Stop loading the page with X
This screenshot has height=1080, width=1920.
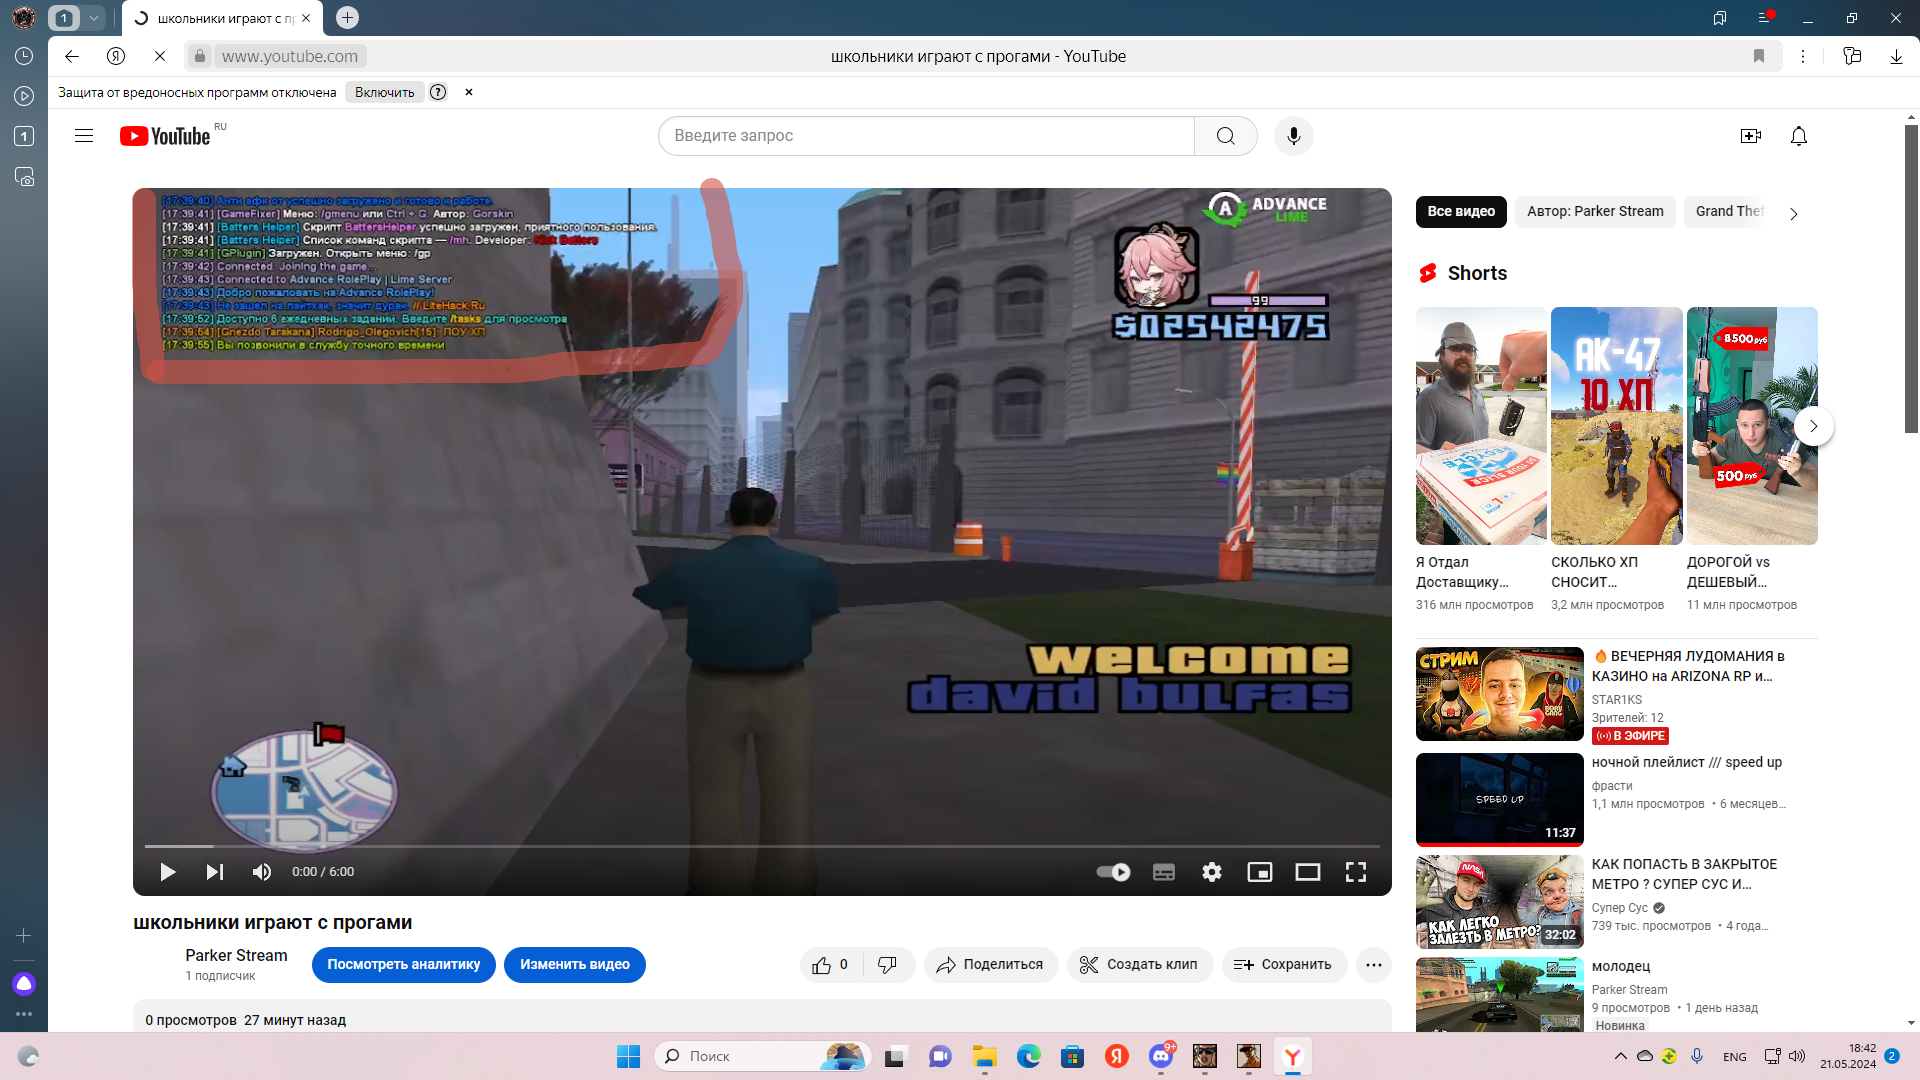click(160, 57)
